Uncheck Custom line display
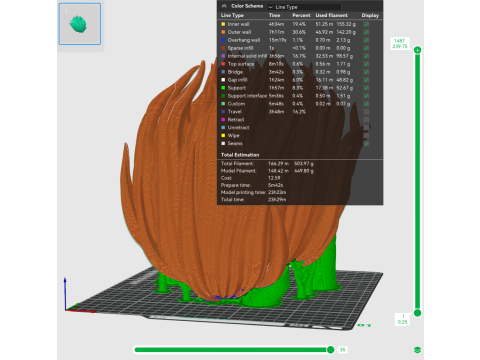Screen dimensions: 480x360 click(366, 104)
